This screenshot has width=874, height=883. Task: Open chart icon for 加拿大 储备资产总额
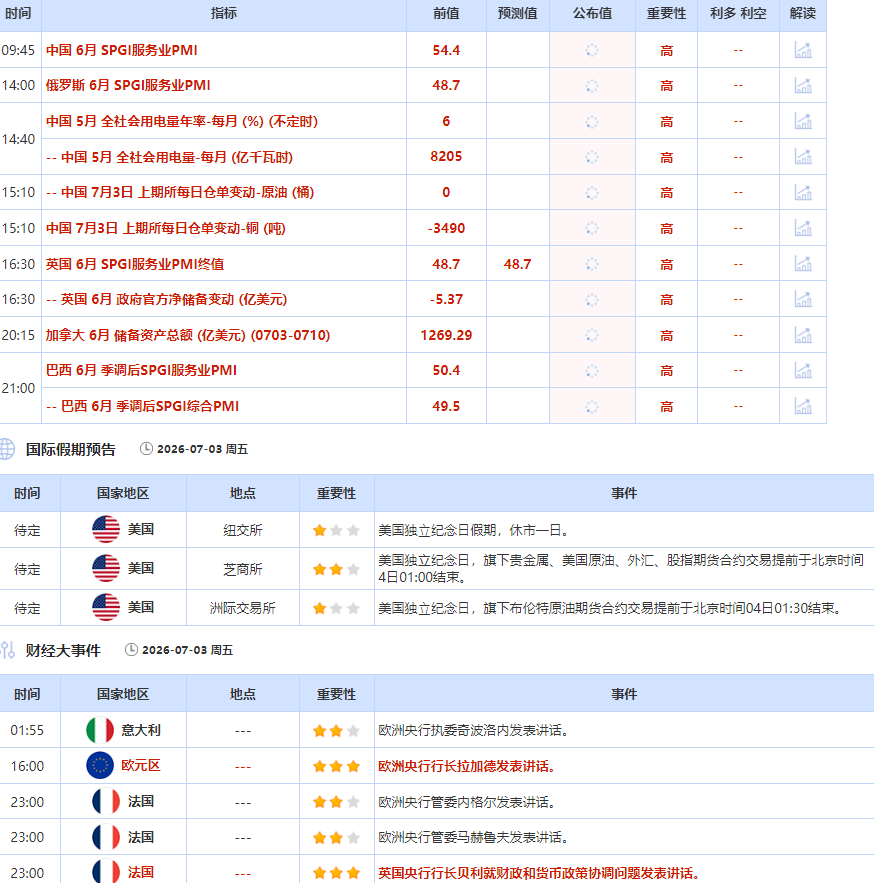(802, 335)
